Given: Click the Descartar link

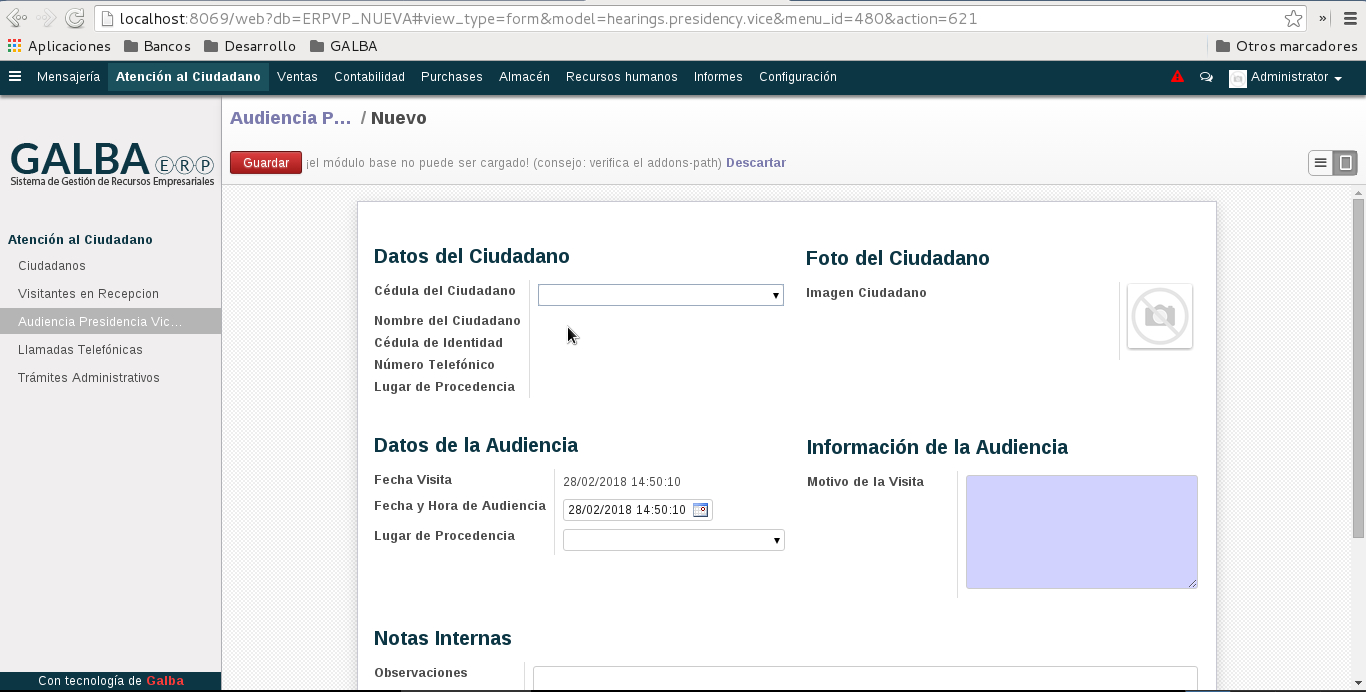Looking at the screenshot, I should coord(755,163).
